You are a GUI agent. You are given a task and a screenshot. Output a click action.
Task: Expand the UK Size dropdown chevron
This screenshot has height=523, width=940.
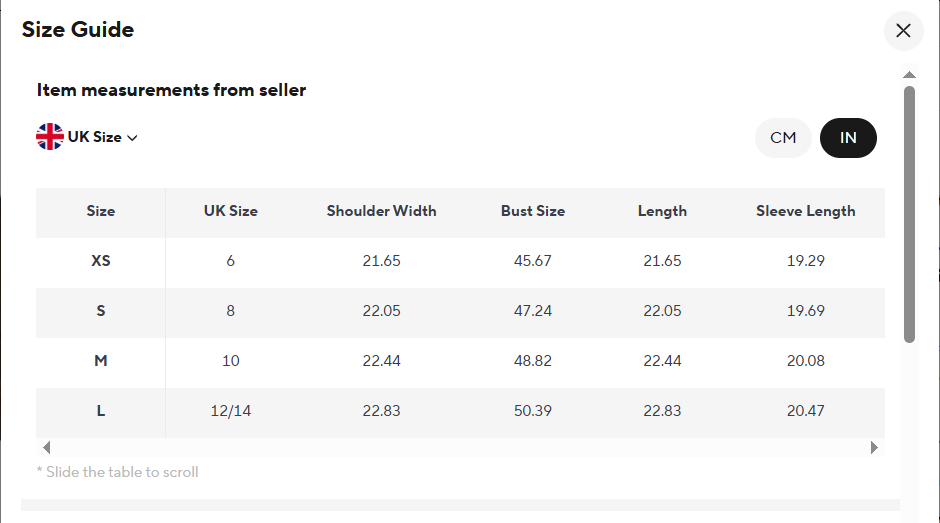click(132, 138)
